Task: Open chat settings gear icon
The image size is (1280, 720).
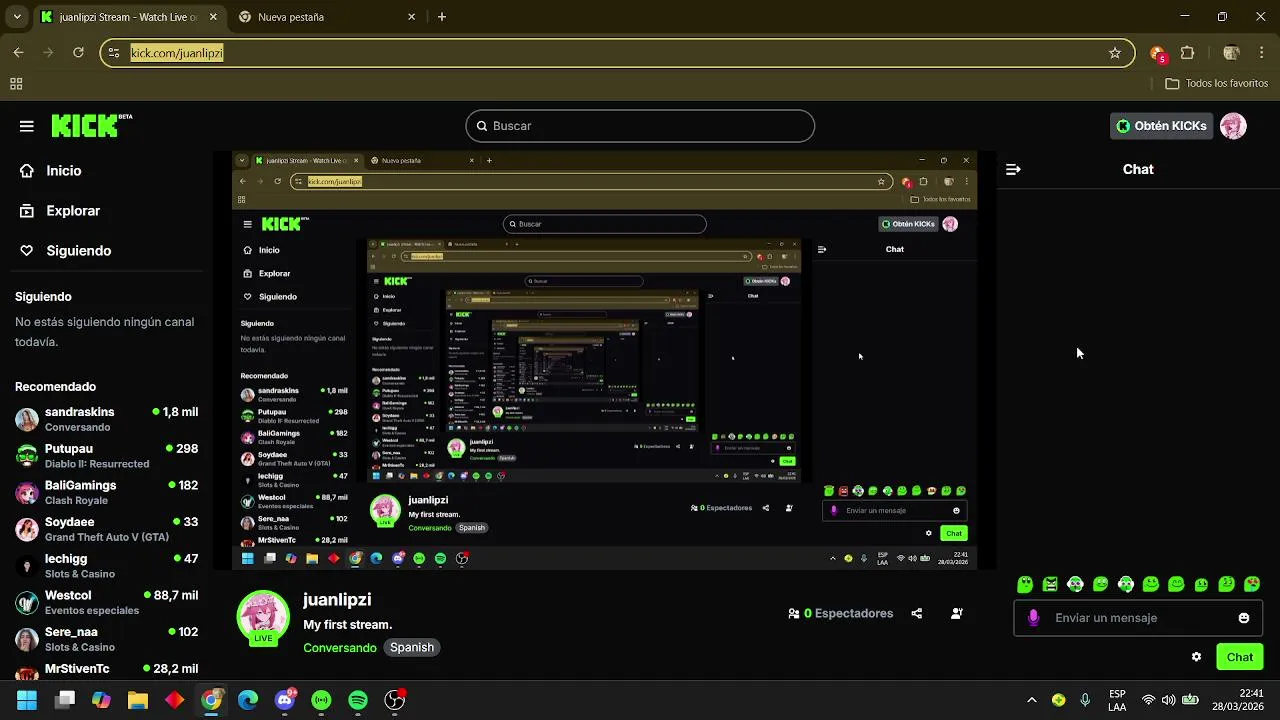Action: (x=1196, y=657)
